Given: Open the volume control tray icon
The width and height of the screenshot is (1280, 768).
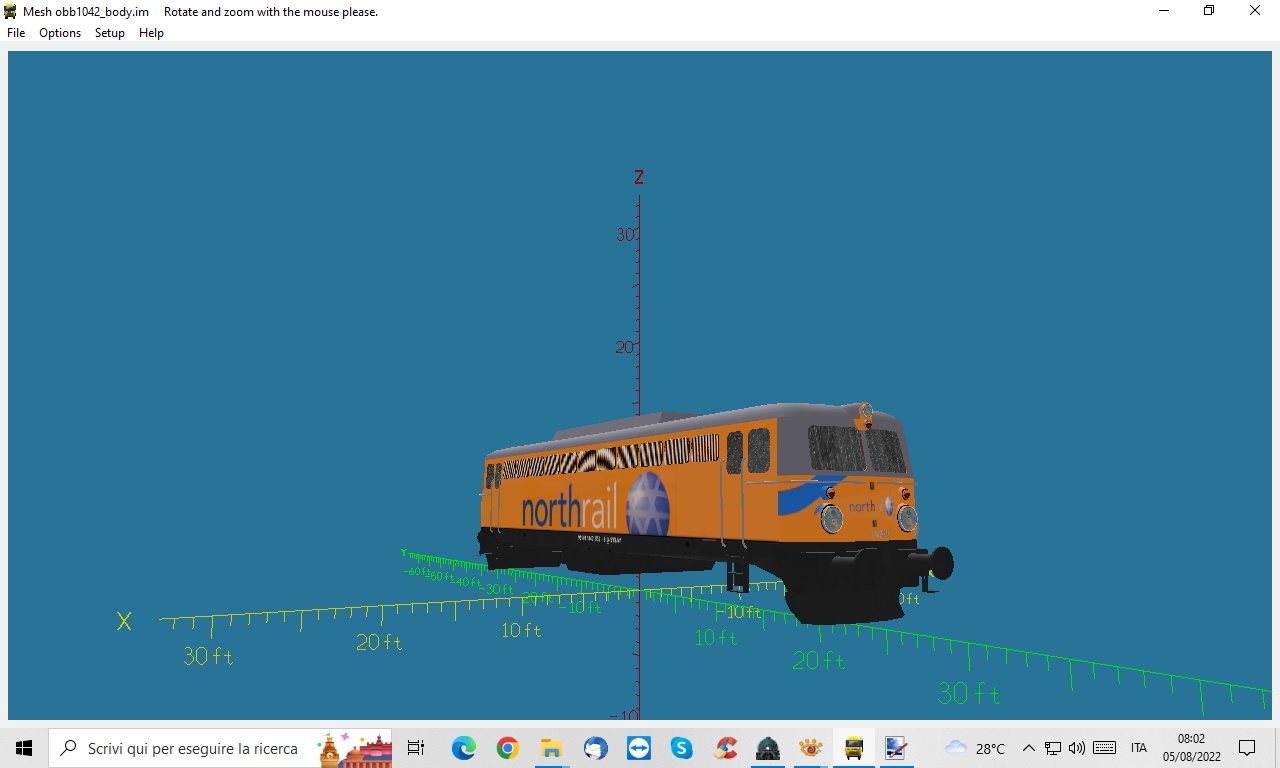Looking at the screenshot, I should click(1077, 748).
